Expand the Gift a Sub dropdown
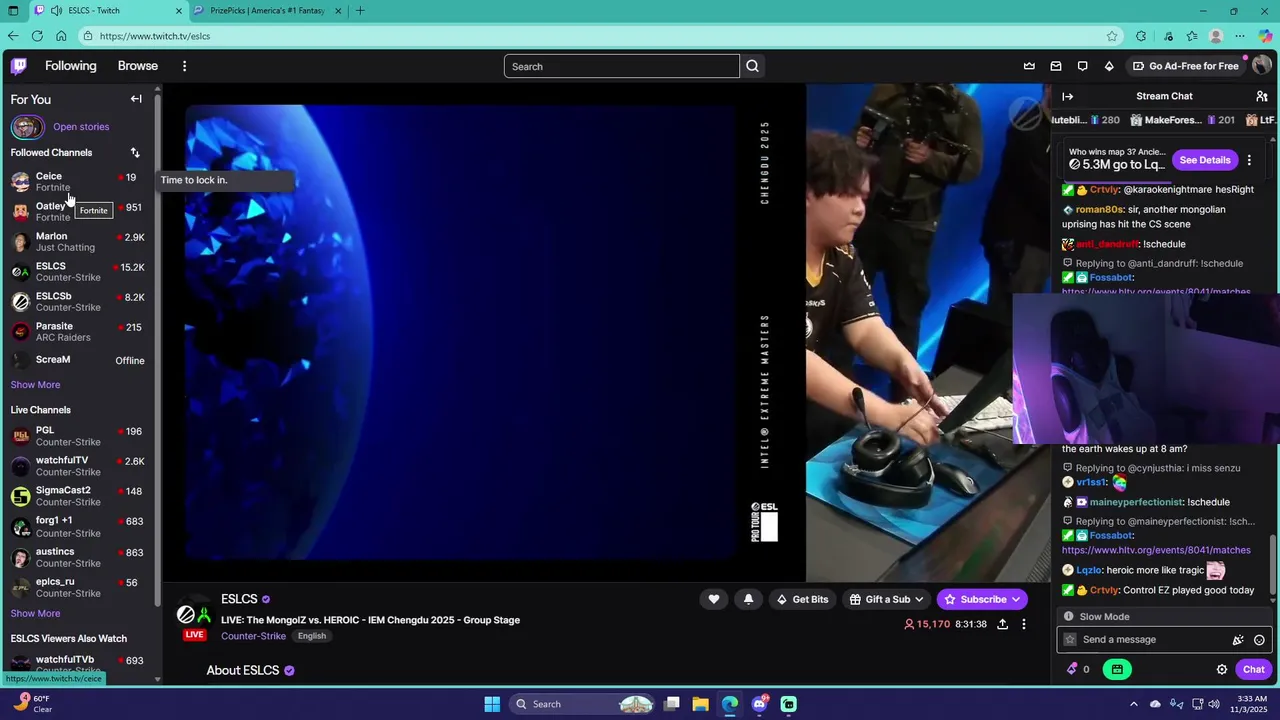The image size is (1280, 720). click(918, 599)
